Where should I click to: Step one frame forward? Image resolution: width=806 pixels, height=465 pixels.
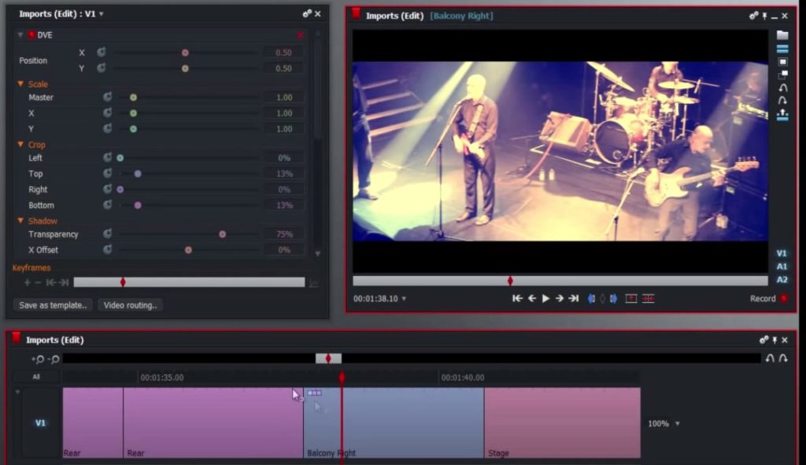(x=559, y=299)
